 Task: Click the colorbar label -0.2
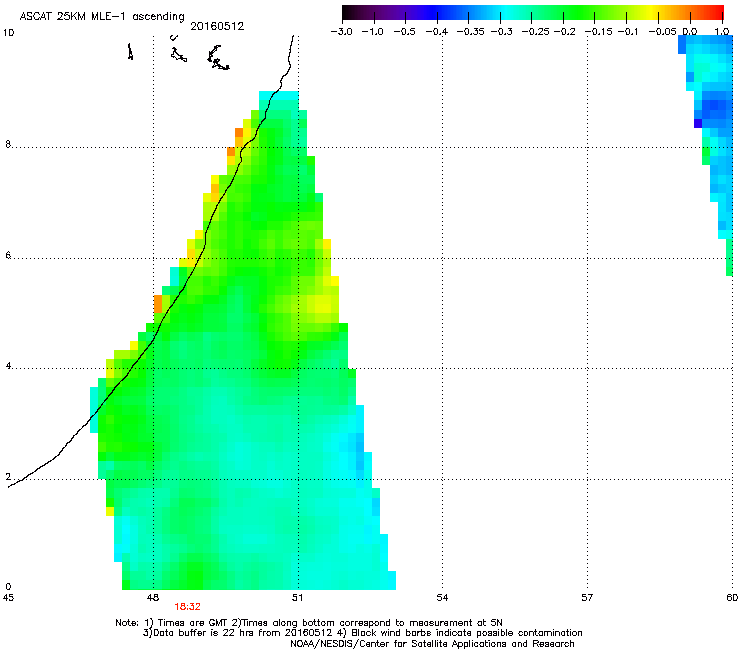tap(565, 32)
